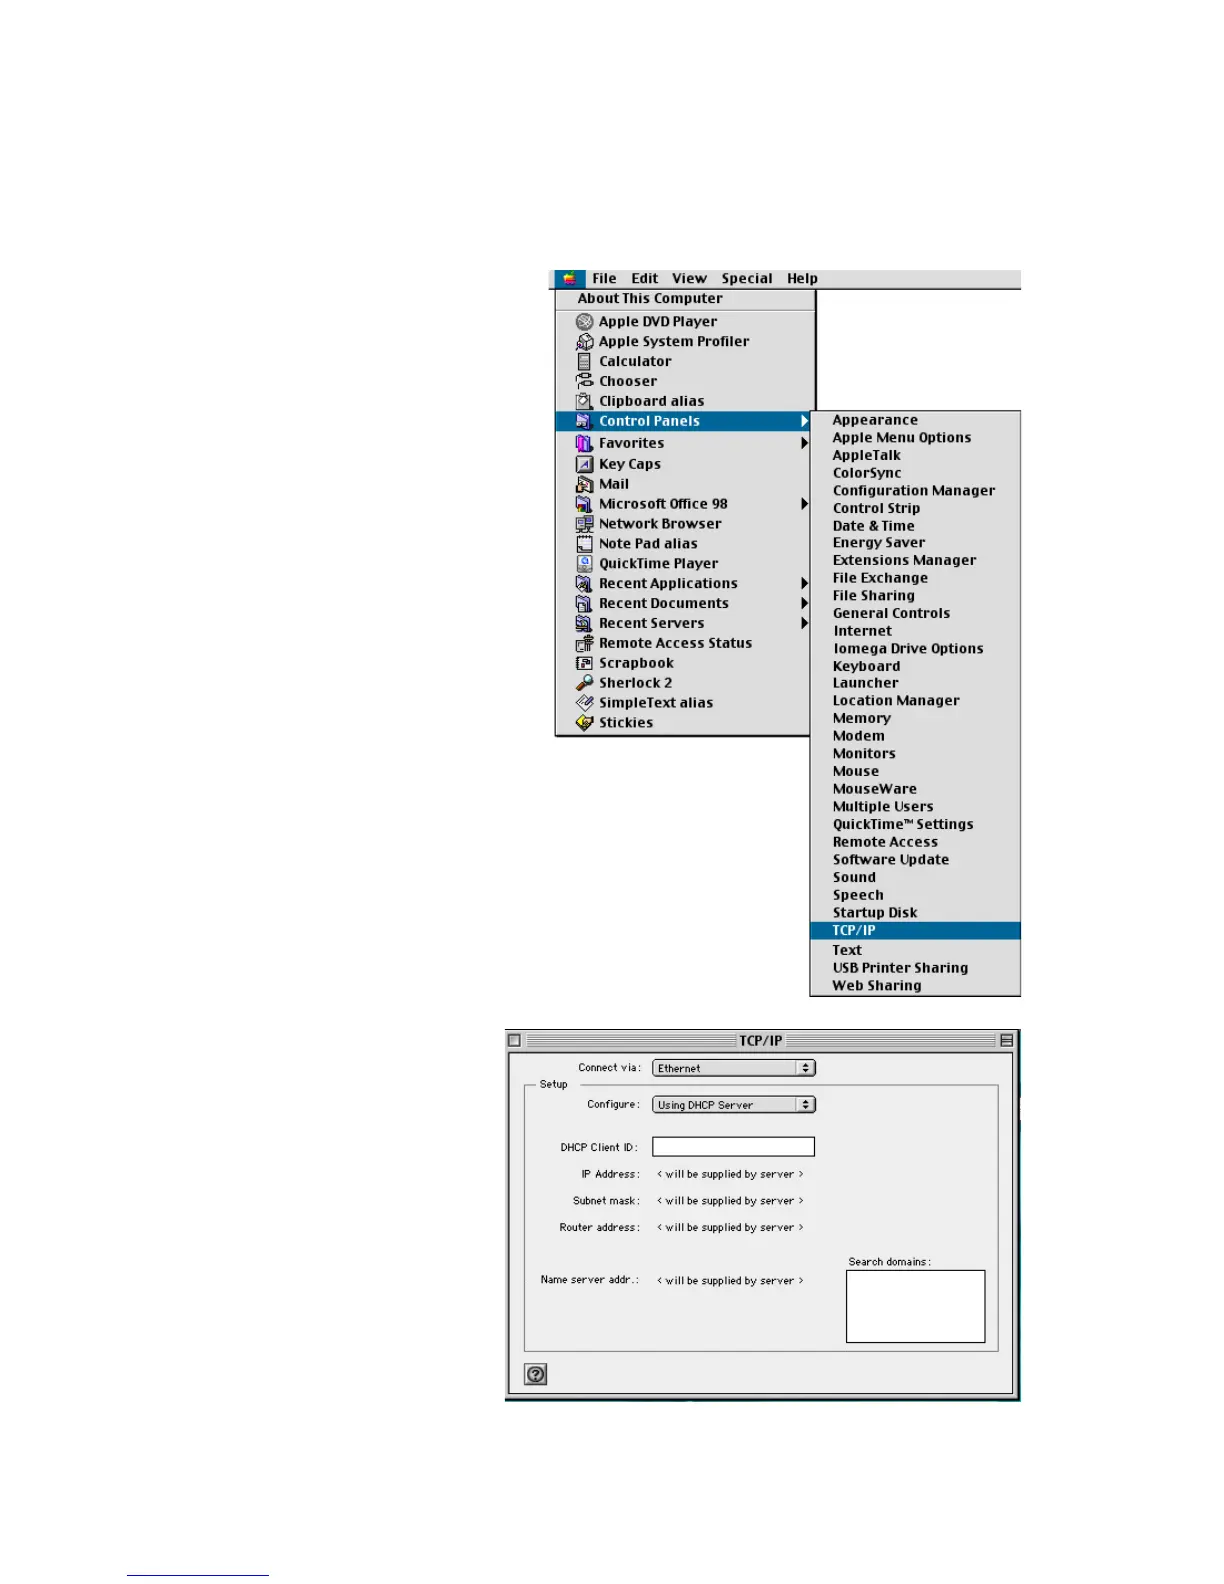Click the Stickies icon
1224x1584 pixels.
click(x=585, y=723)
